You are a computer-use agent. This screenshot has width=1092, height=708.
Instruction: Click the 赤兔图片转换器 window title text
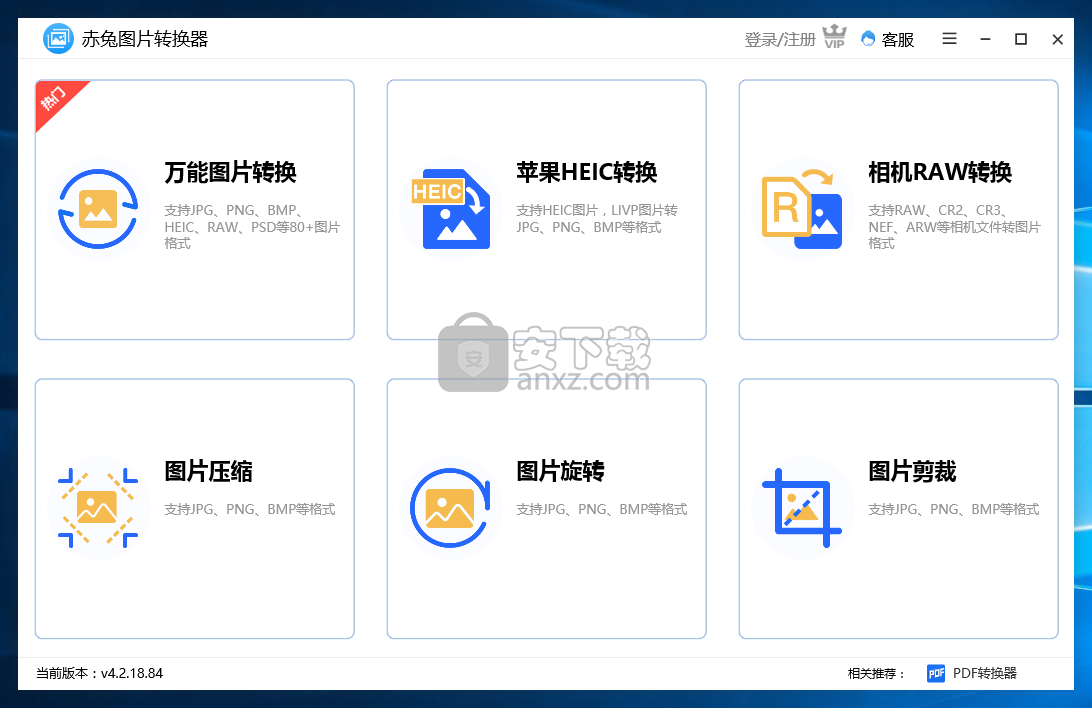coord(145,39)
